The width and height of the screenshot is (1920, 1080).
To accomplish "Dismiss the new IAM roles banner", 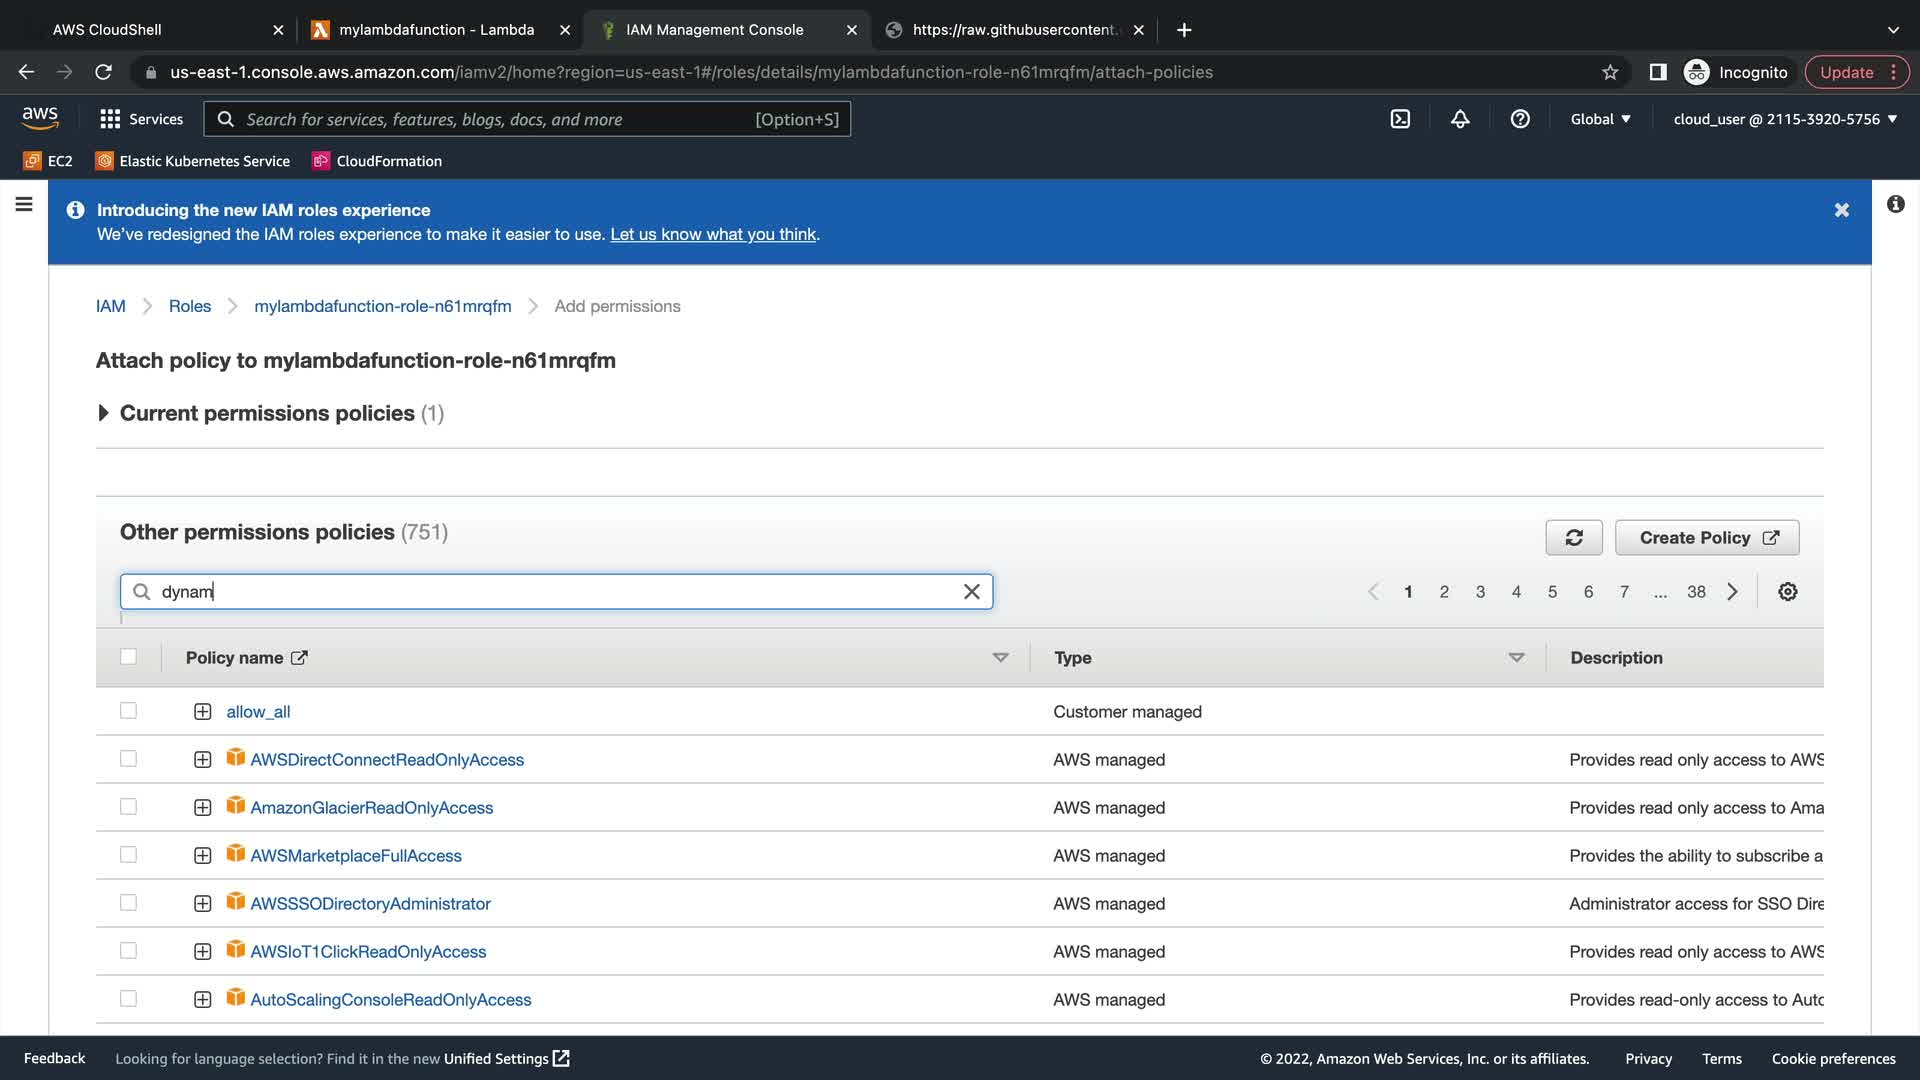I will click(1841, 210).
